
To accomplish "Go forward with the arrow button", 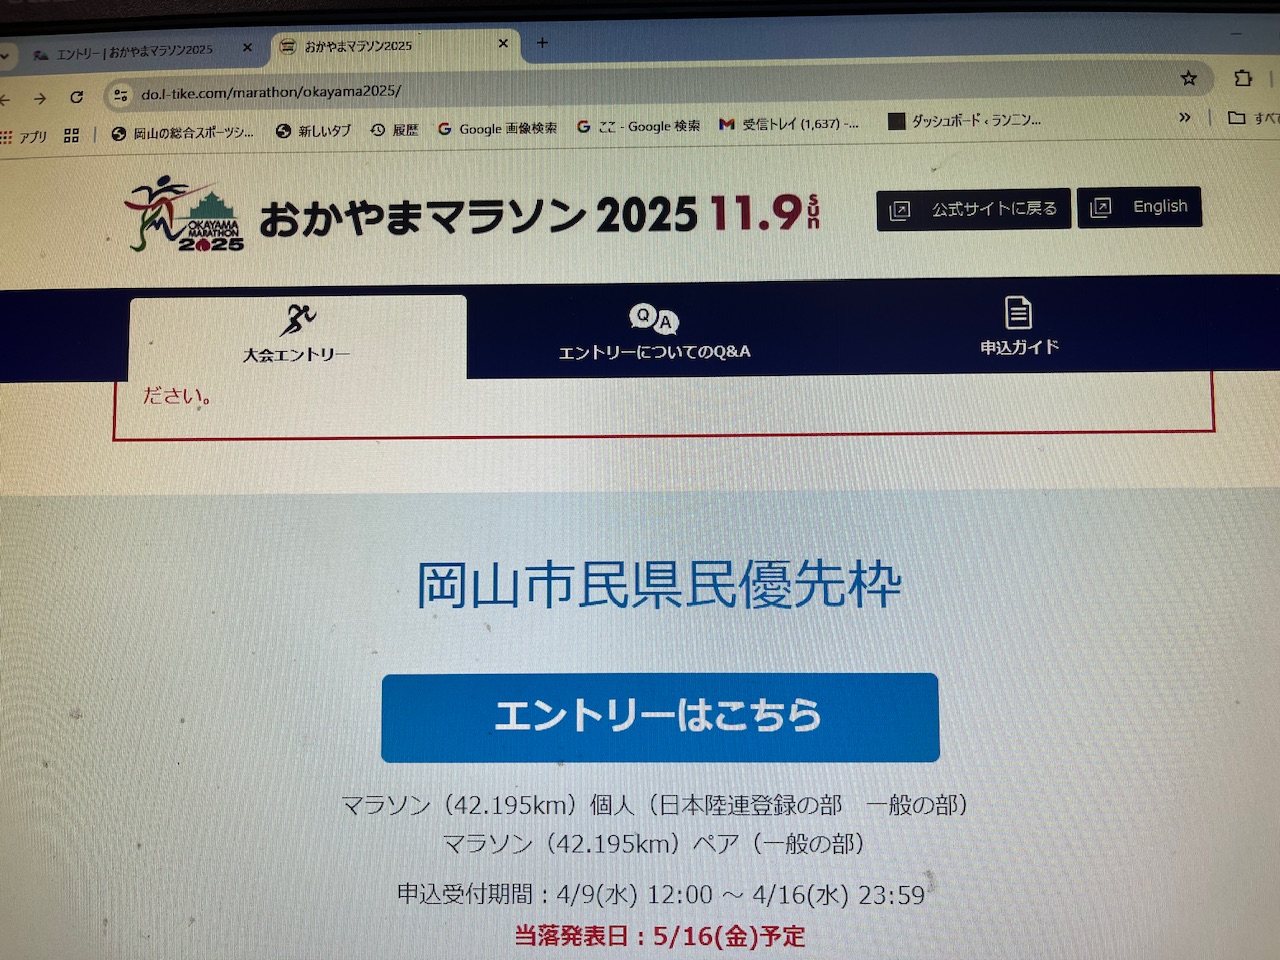I will pos(40,98).
